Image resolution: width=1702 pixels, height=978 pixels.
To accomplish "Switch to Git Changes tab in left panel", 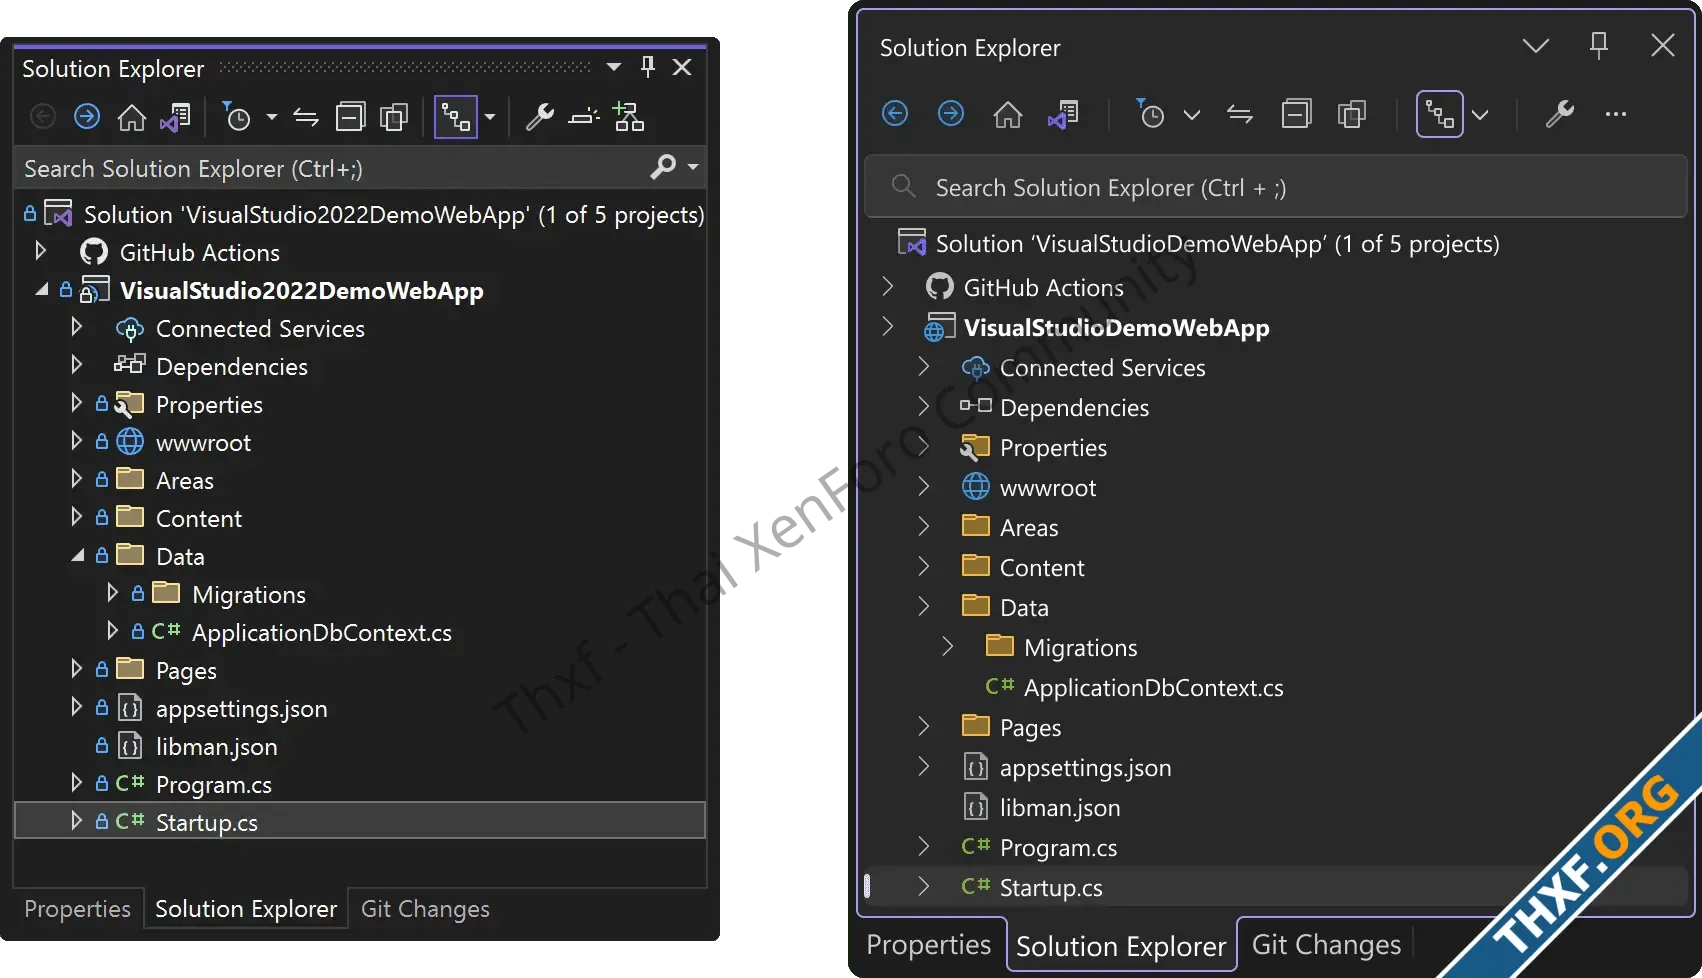I will click(425, 909).
